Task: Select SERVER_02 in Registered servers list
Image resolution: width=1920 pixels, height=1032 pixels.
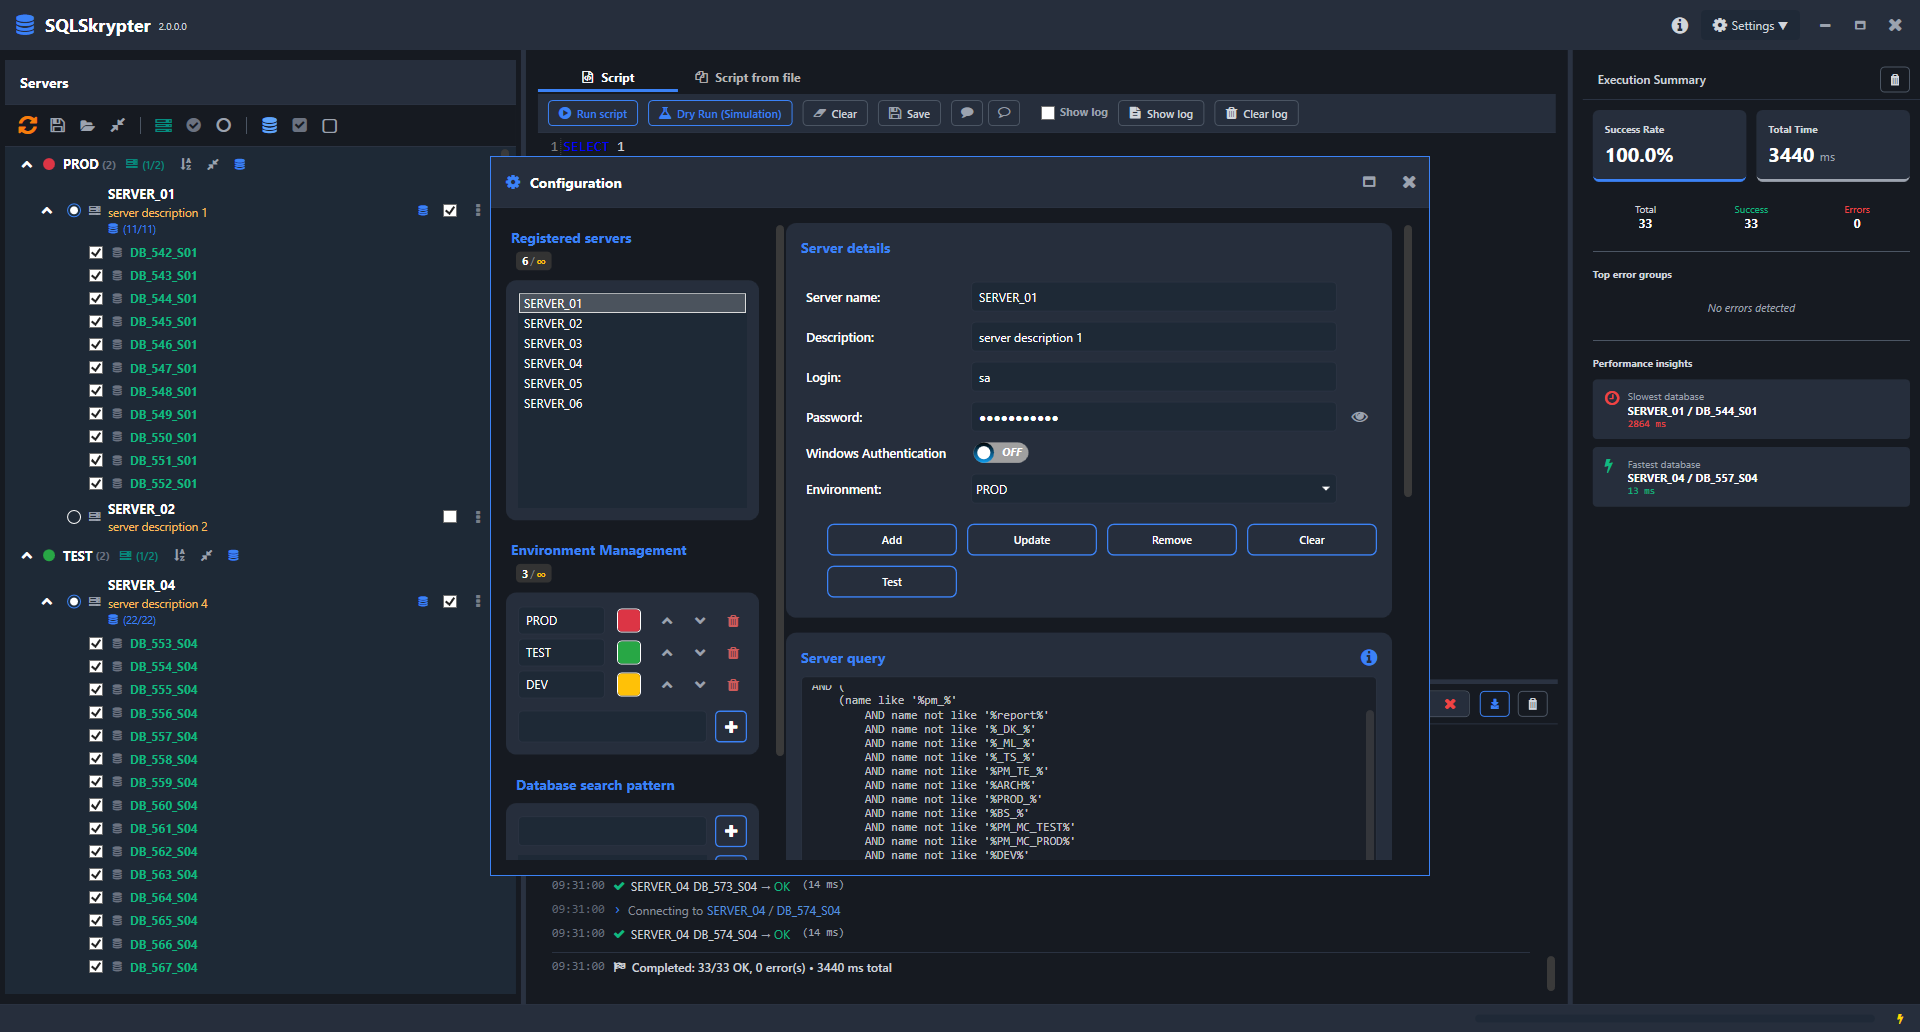Action: click(632, 323)
